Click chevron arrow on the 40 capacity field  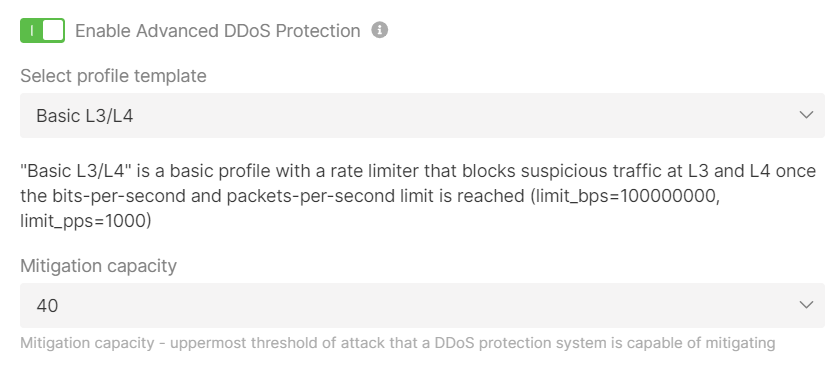[x=806, y=305]
